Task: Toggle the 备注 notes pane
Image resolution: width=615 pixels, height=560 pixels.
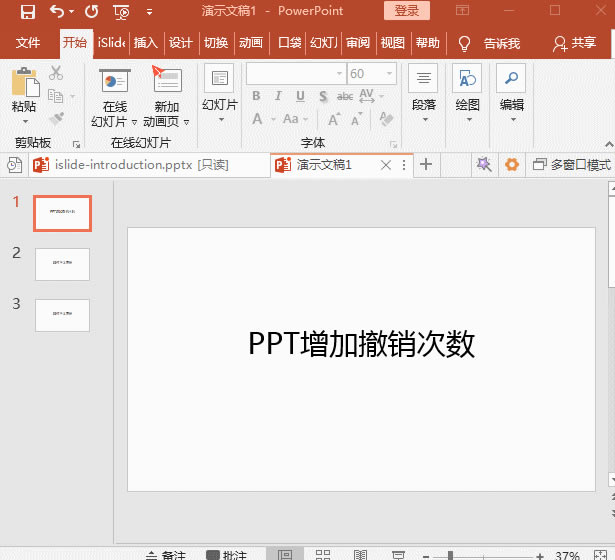Action: point(165,554)
